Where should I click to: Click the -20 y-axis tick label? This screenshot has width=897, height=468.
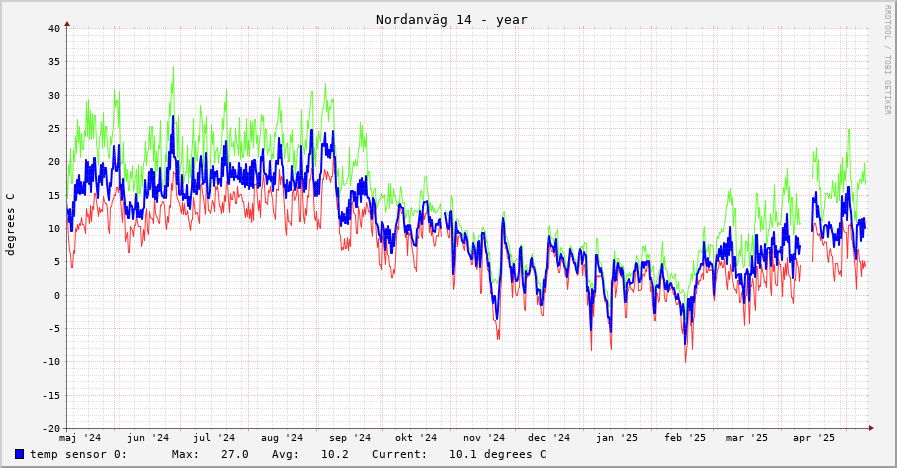pyautogui.click(x=51, y=429)
